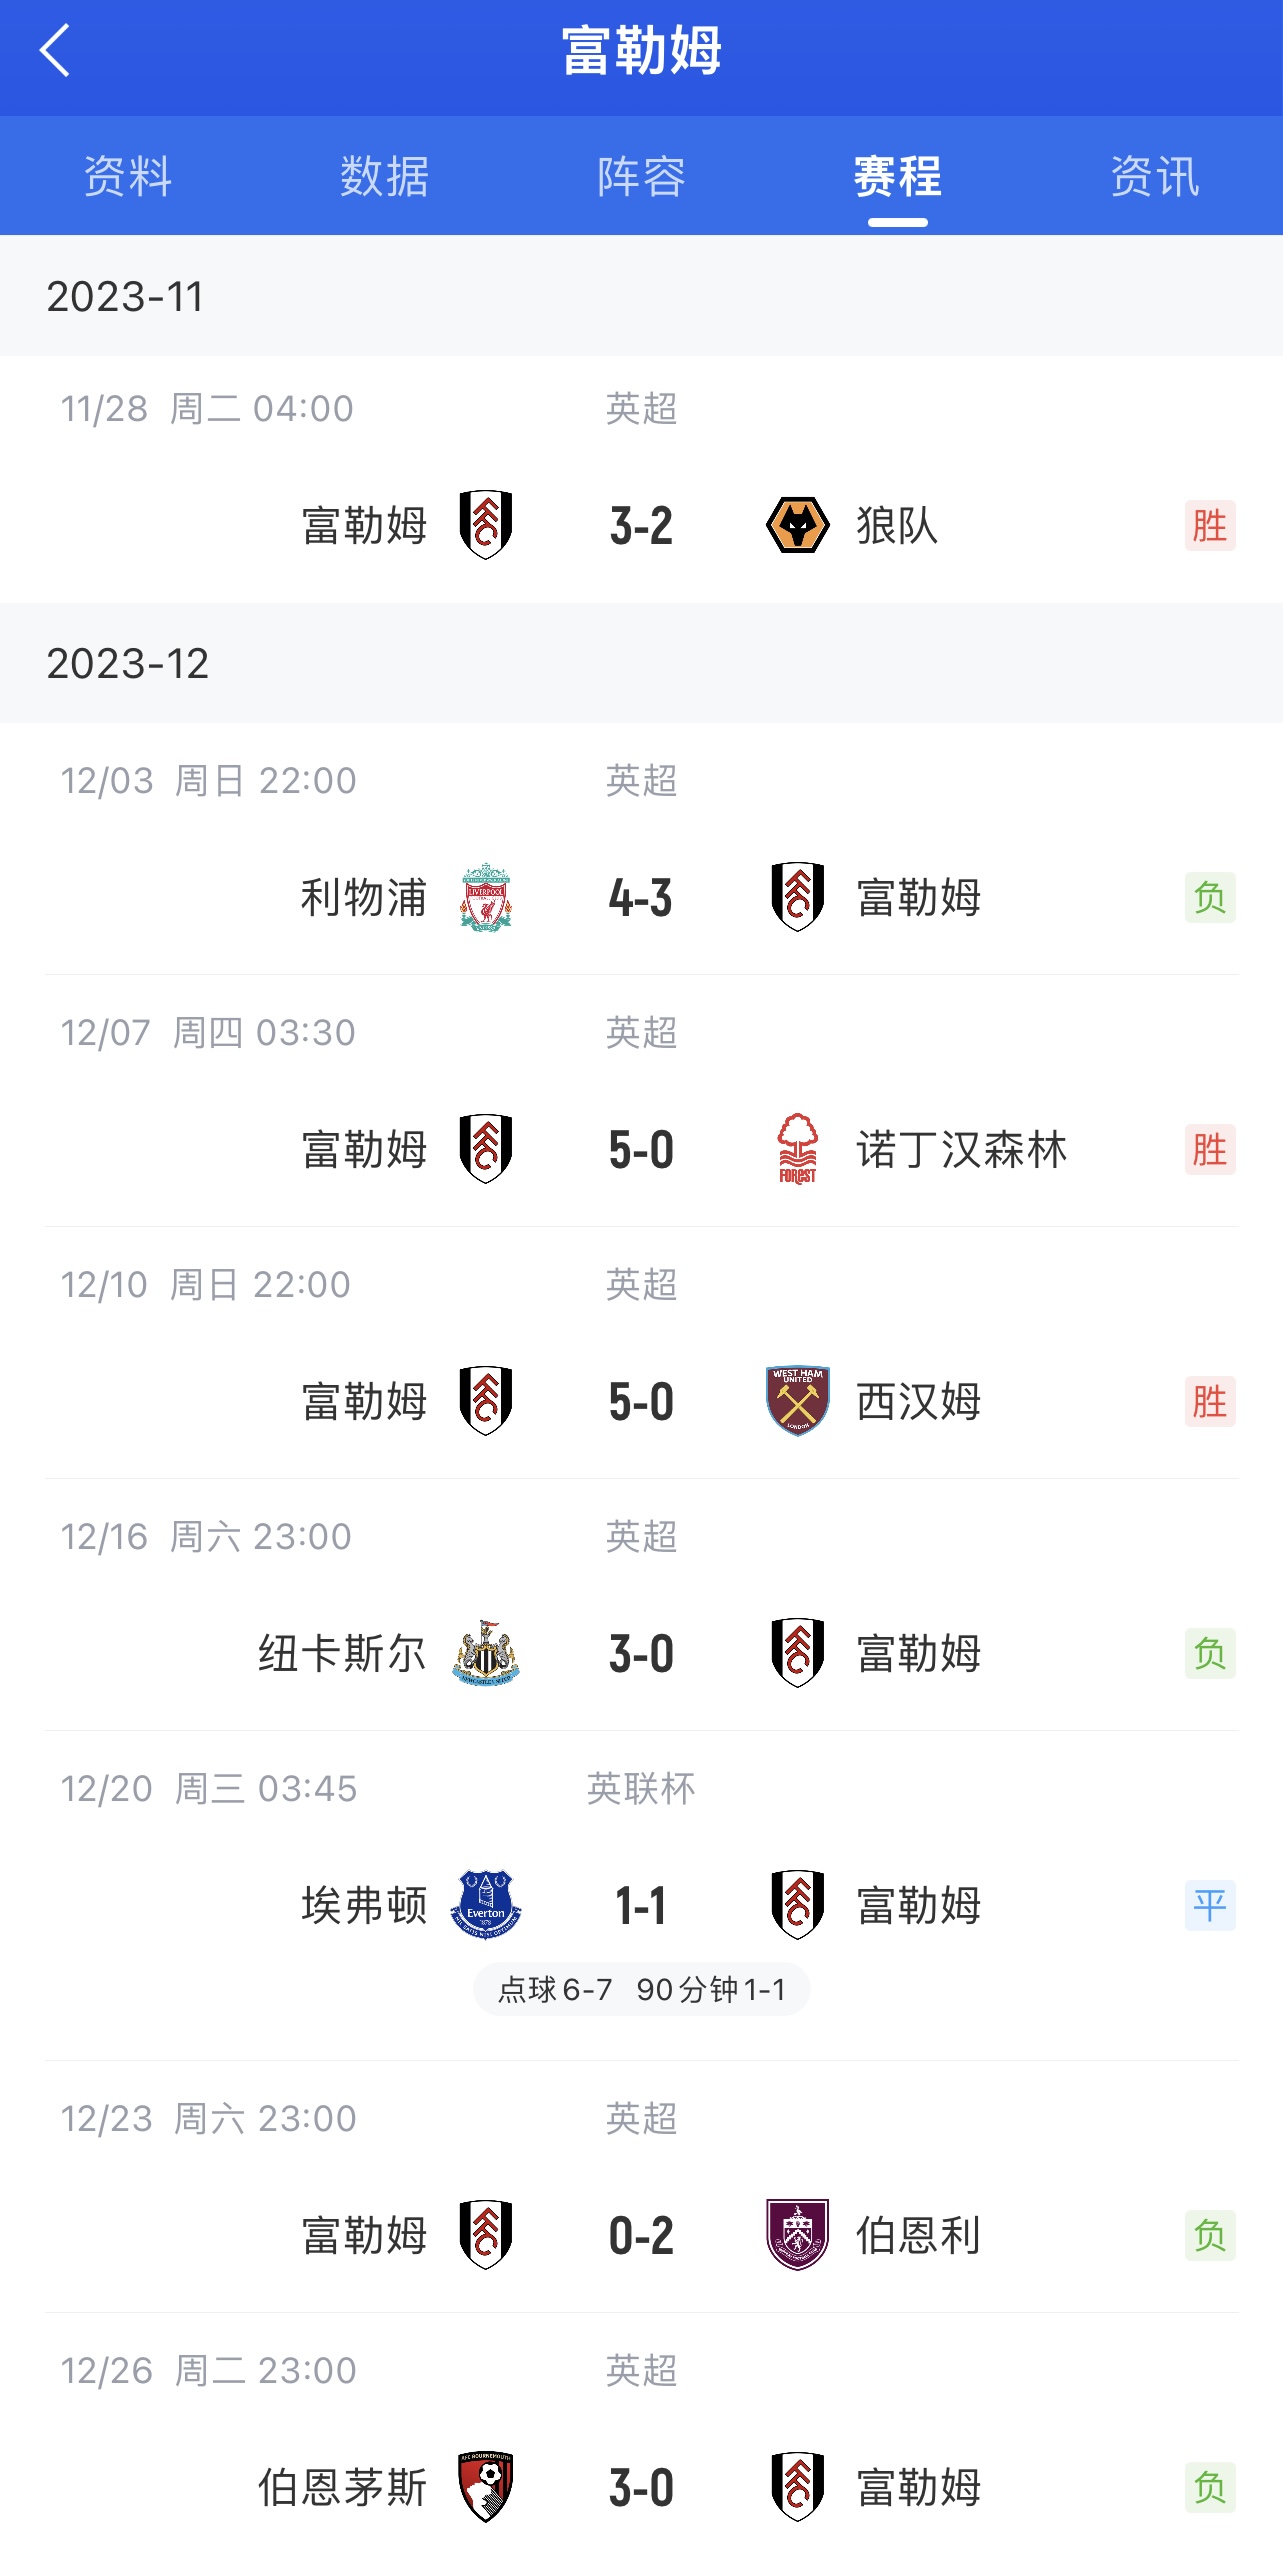Tap the 平 result badge

pyautogui.click(x=1209, y=1905)
